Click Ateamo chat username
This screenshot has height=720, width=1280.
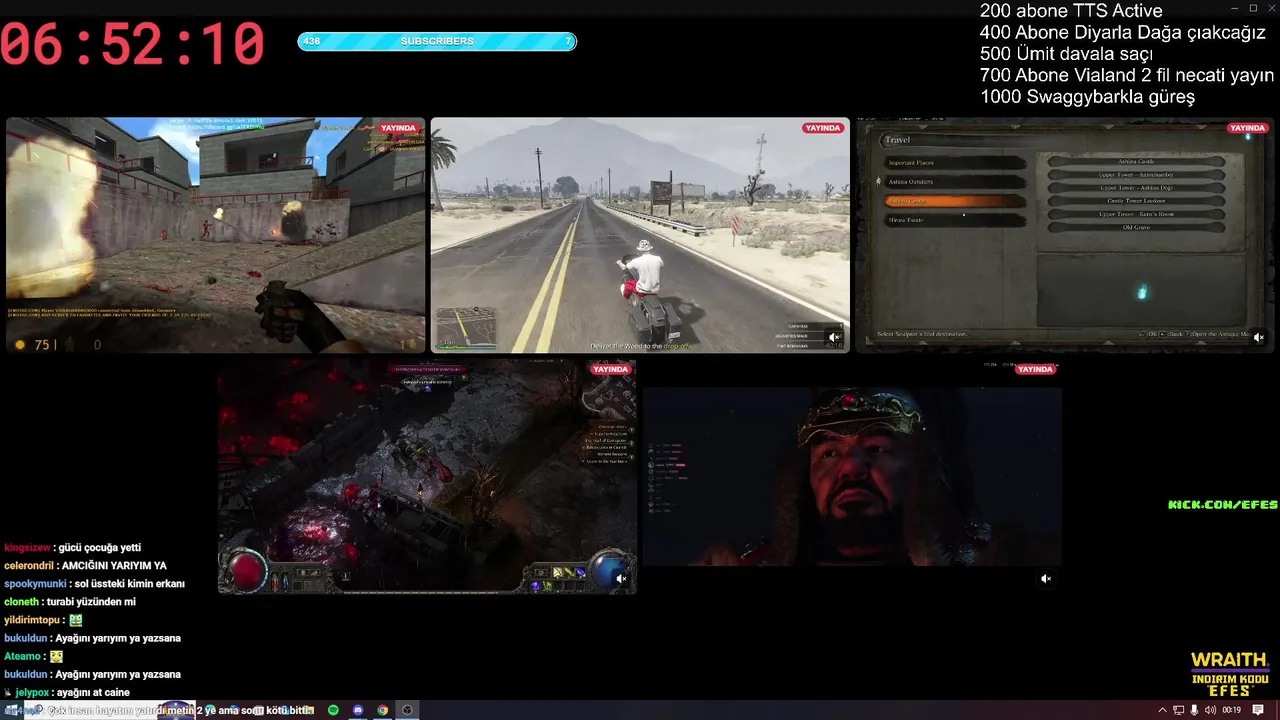click(x=22, y=656)
